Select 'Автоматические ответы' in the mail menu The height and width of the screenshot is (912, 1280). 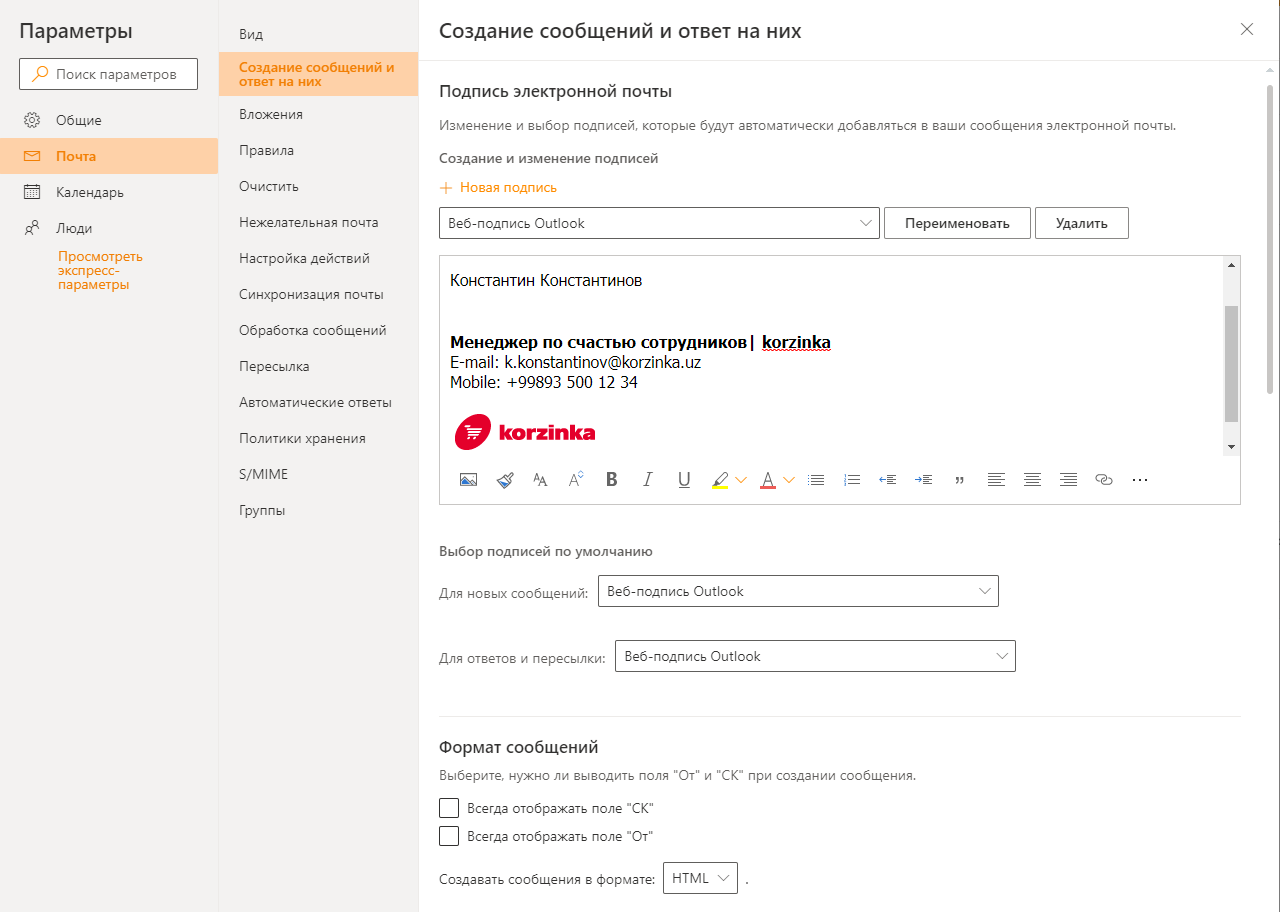click(x=315, y=402)
